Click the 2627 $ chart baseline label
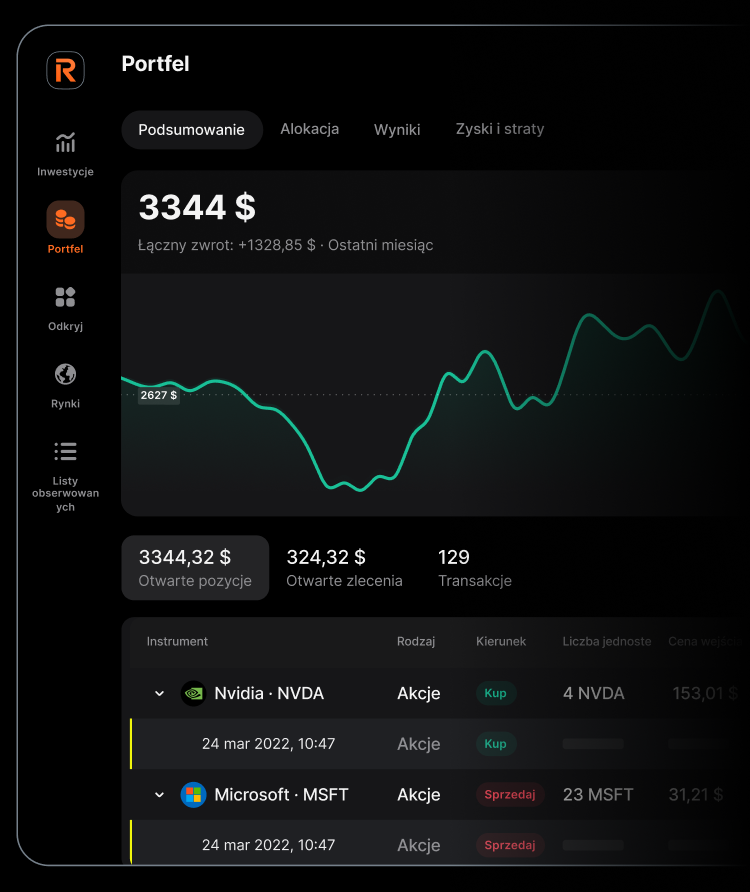750x892 pixels. coord(159,395)
